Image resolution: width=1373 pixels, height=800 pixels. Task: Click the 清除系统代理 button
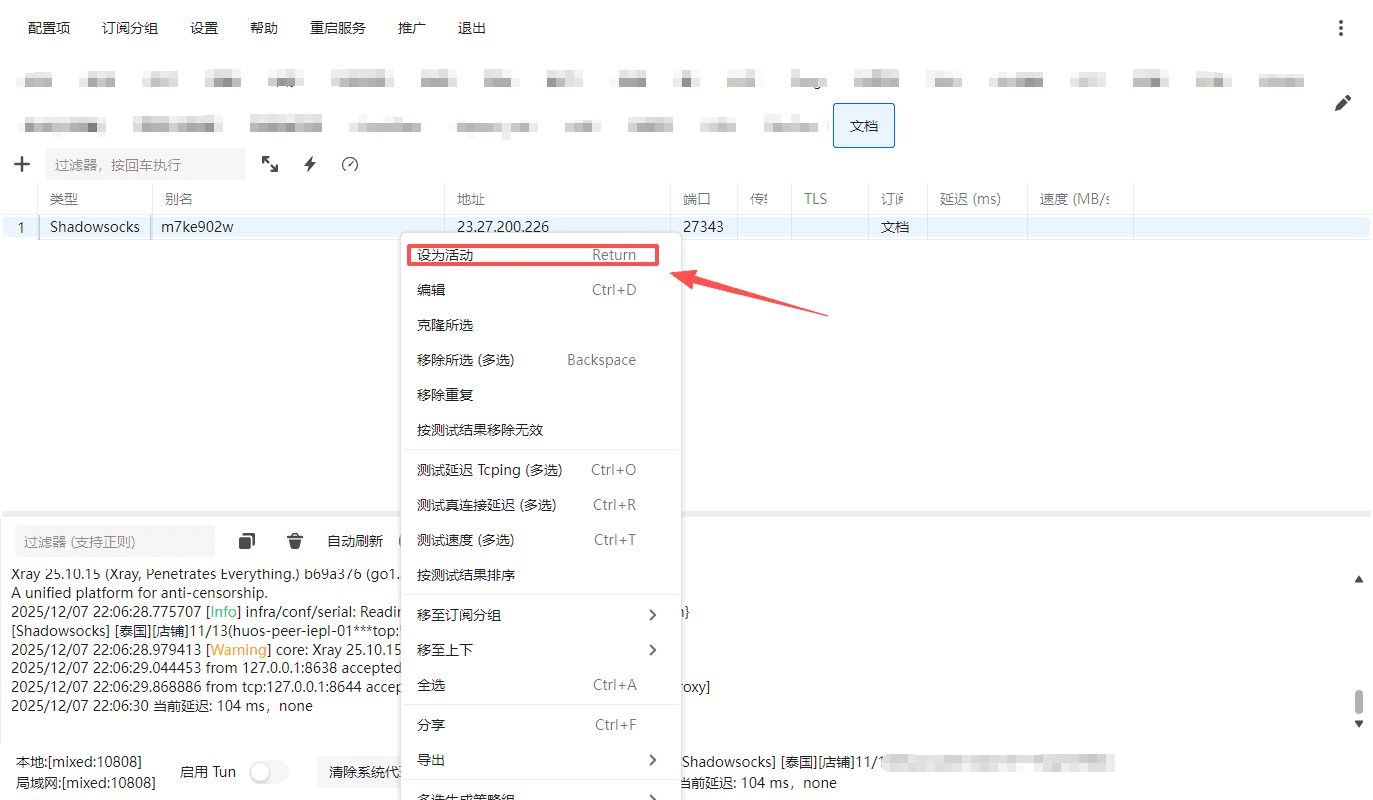(x=358, y=771)
